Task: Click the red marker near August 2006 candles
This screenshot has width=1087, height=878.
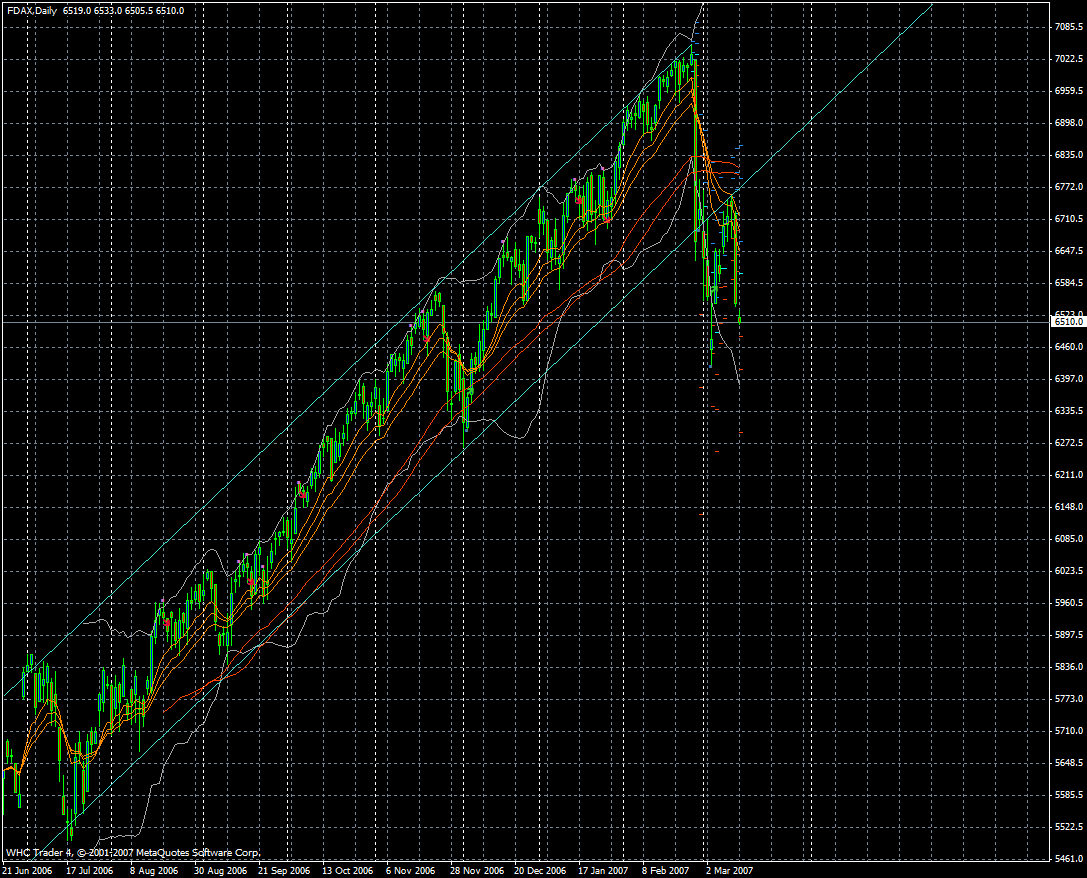Action: click(167, 622)
